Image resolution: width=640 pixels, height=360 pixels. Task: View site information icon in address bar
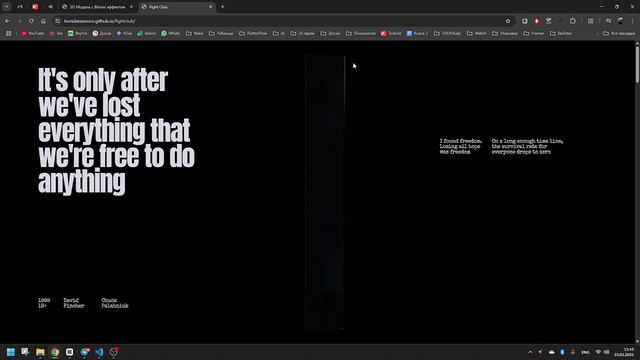coord(58,21)
